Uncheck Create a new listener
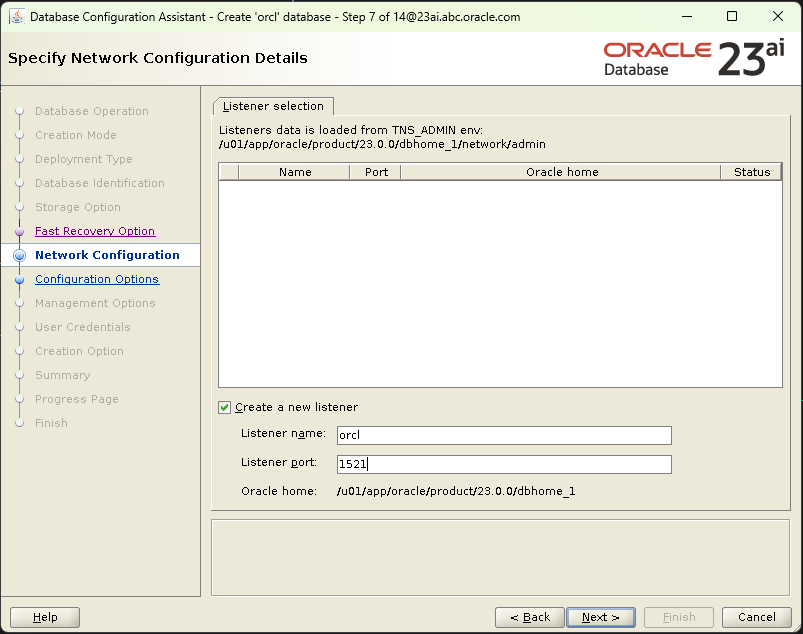The width and height of the screenshot is (803, 634). point(224,407)
